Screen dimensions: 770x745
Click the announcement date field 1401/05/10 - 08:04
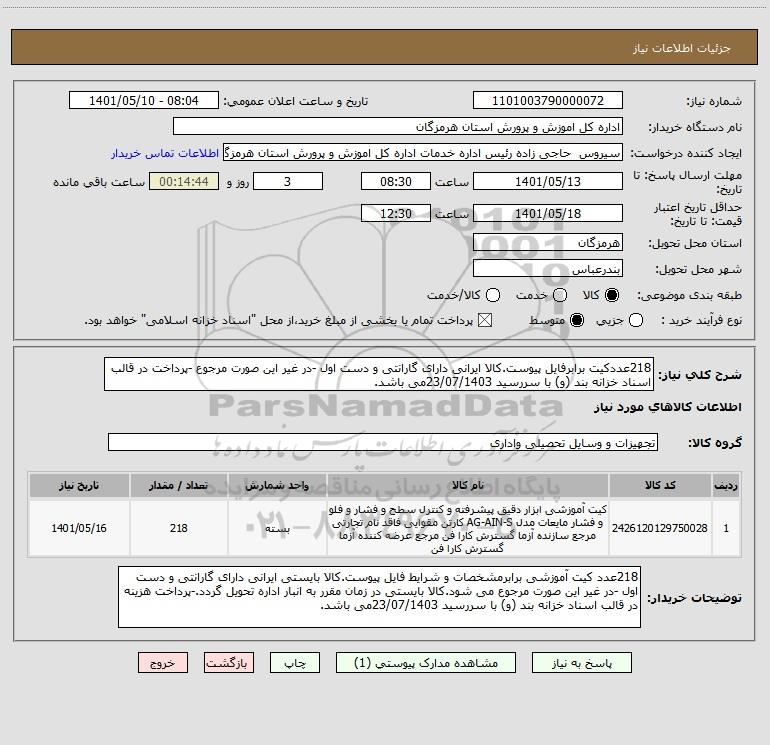144,100
